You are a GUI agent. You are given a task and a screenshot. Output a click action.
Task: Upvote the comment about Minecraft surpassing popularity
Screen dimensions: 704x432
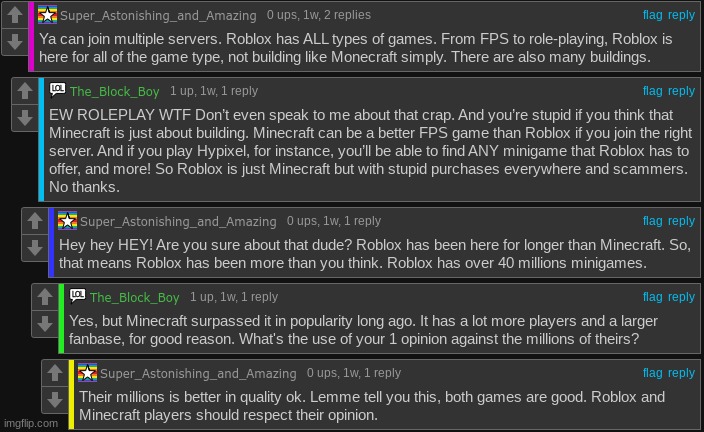point(44,297)
